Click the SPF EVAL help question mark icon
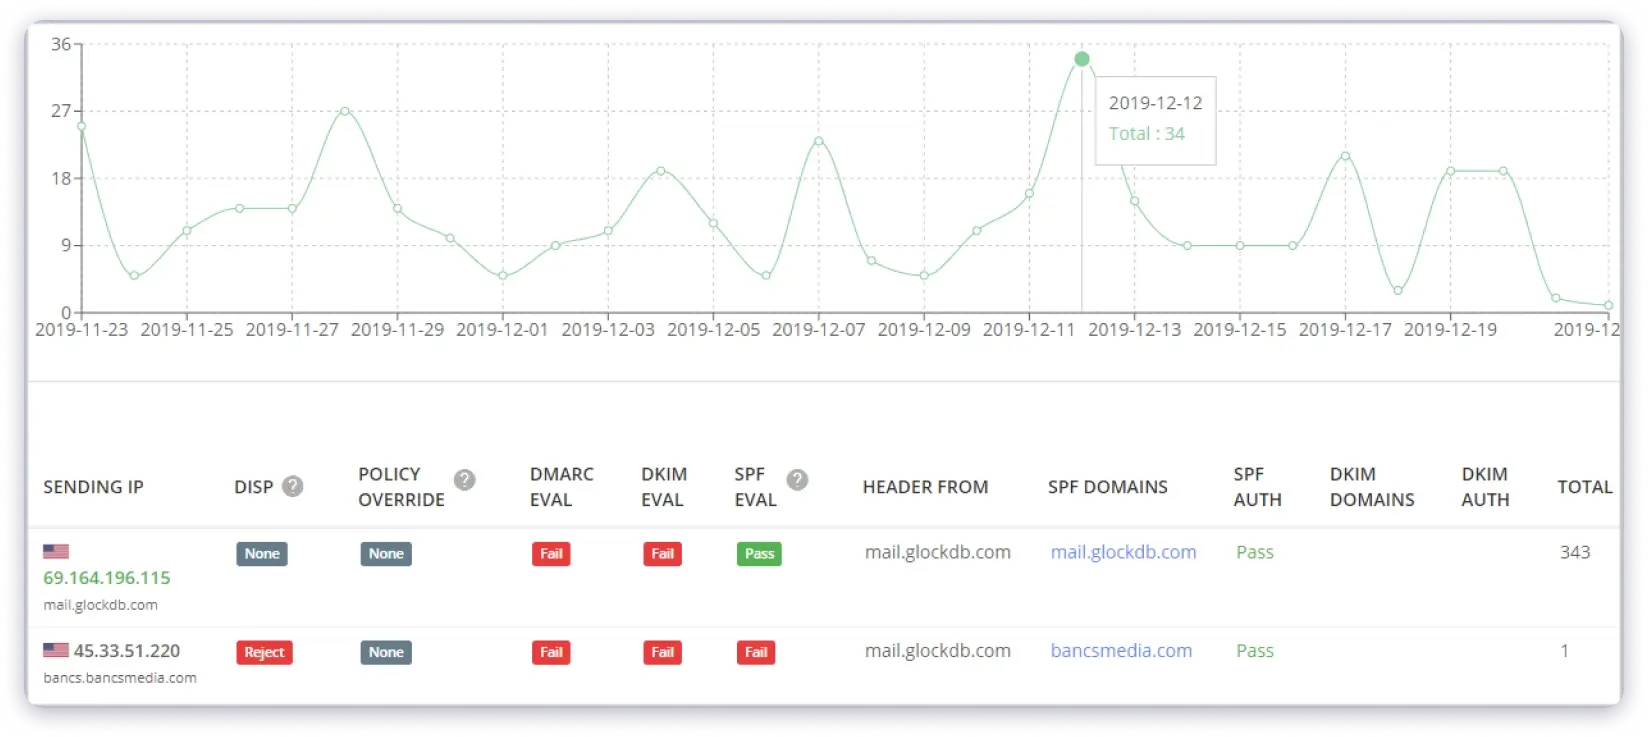The width and height of the screenshot is (1648, 737). [x=797, y=480]
